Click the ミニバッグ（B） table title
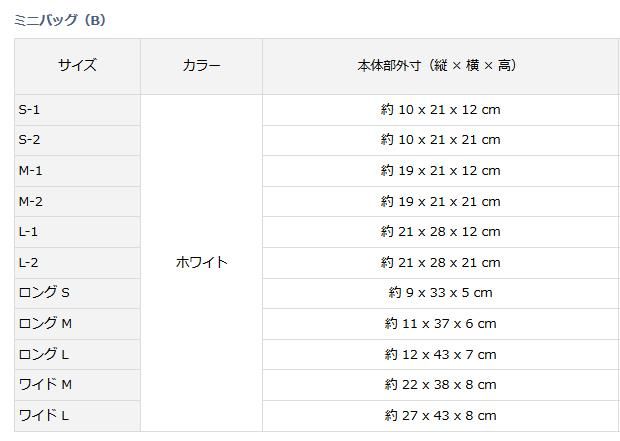This screenshot has width=620, height=441. [60, 20]
